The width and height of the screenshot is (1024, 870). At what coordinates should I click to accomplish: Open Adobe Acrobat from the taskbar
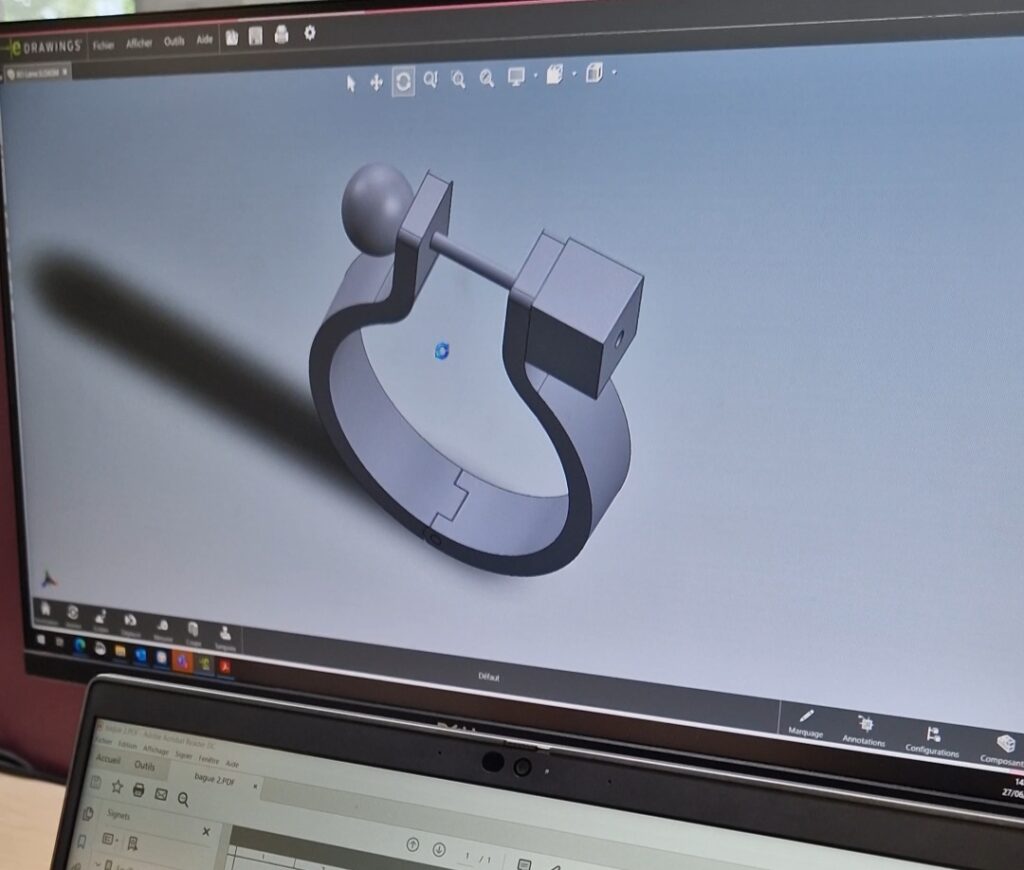tap(225, 666)
